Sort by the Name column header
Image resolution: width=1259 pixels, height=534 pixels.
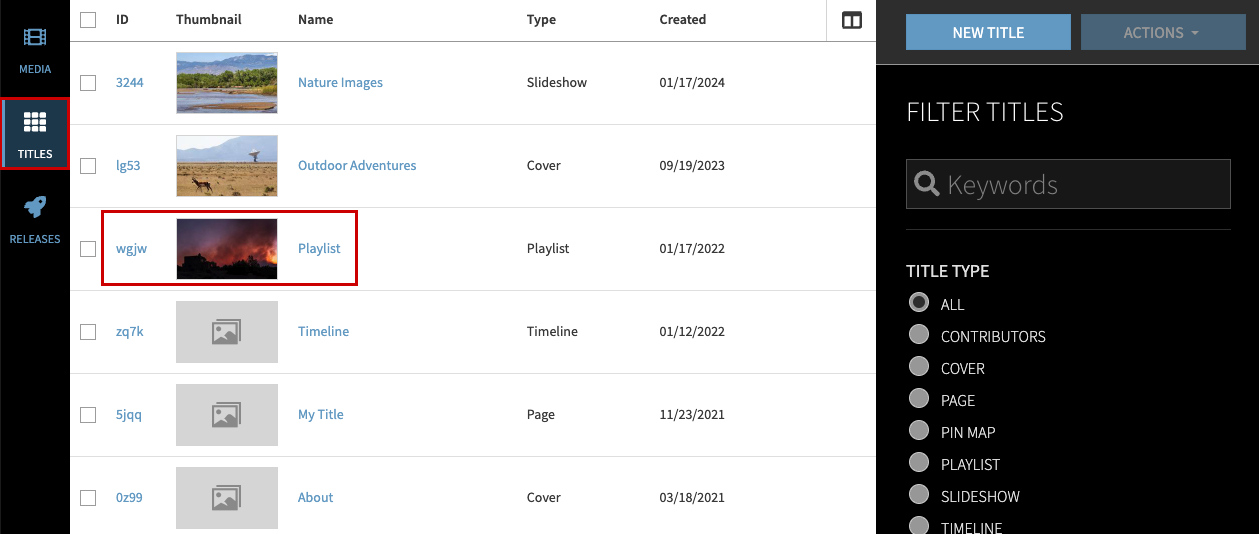coord(315,20)
